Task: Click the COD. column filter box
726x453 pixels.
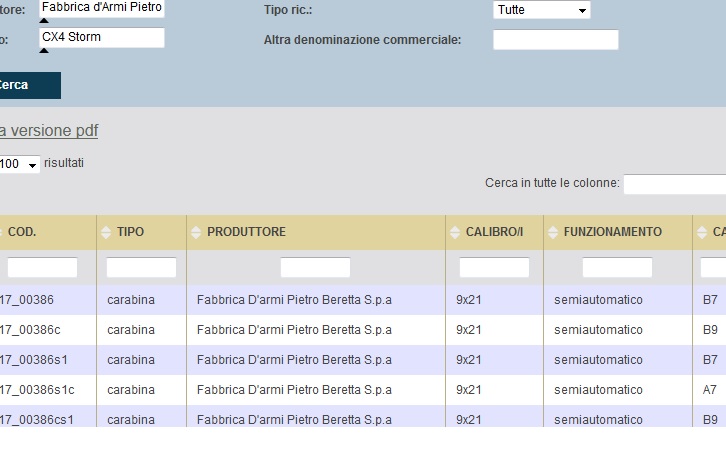Action: point(42,267)
